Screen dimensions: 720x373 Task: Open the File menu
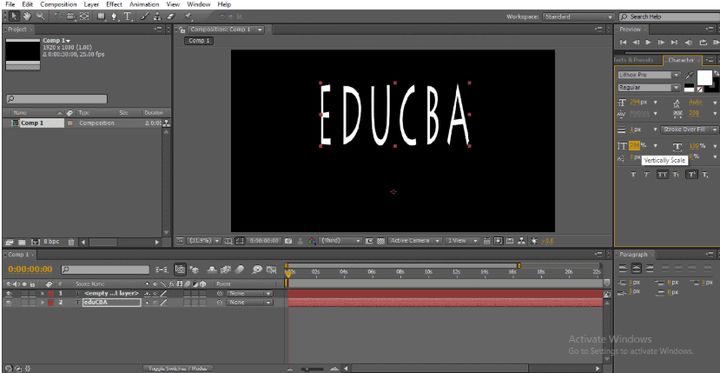[10, 4]
